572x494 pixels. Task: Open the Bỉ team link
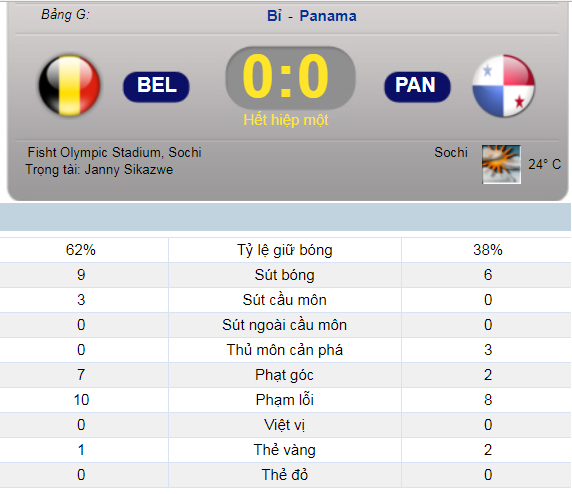pos(274,16)
